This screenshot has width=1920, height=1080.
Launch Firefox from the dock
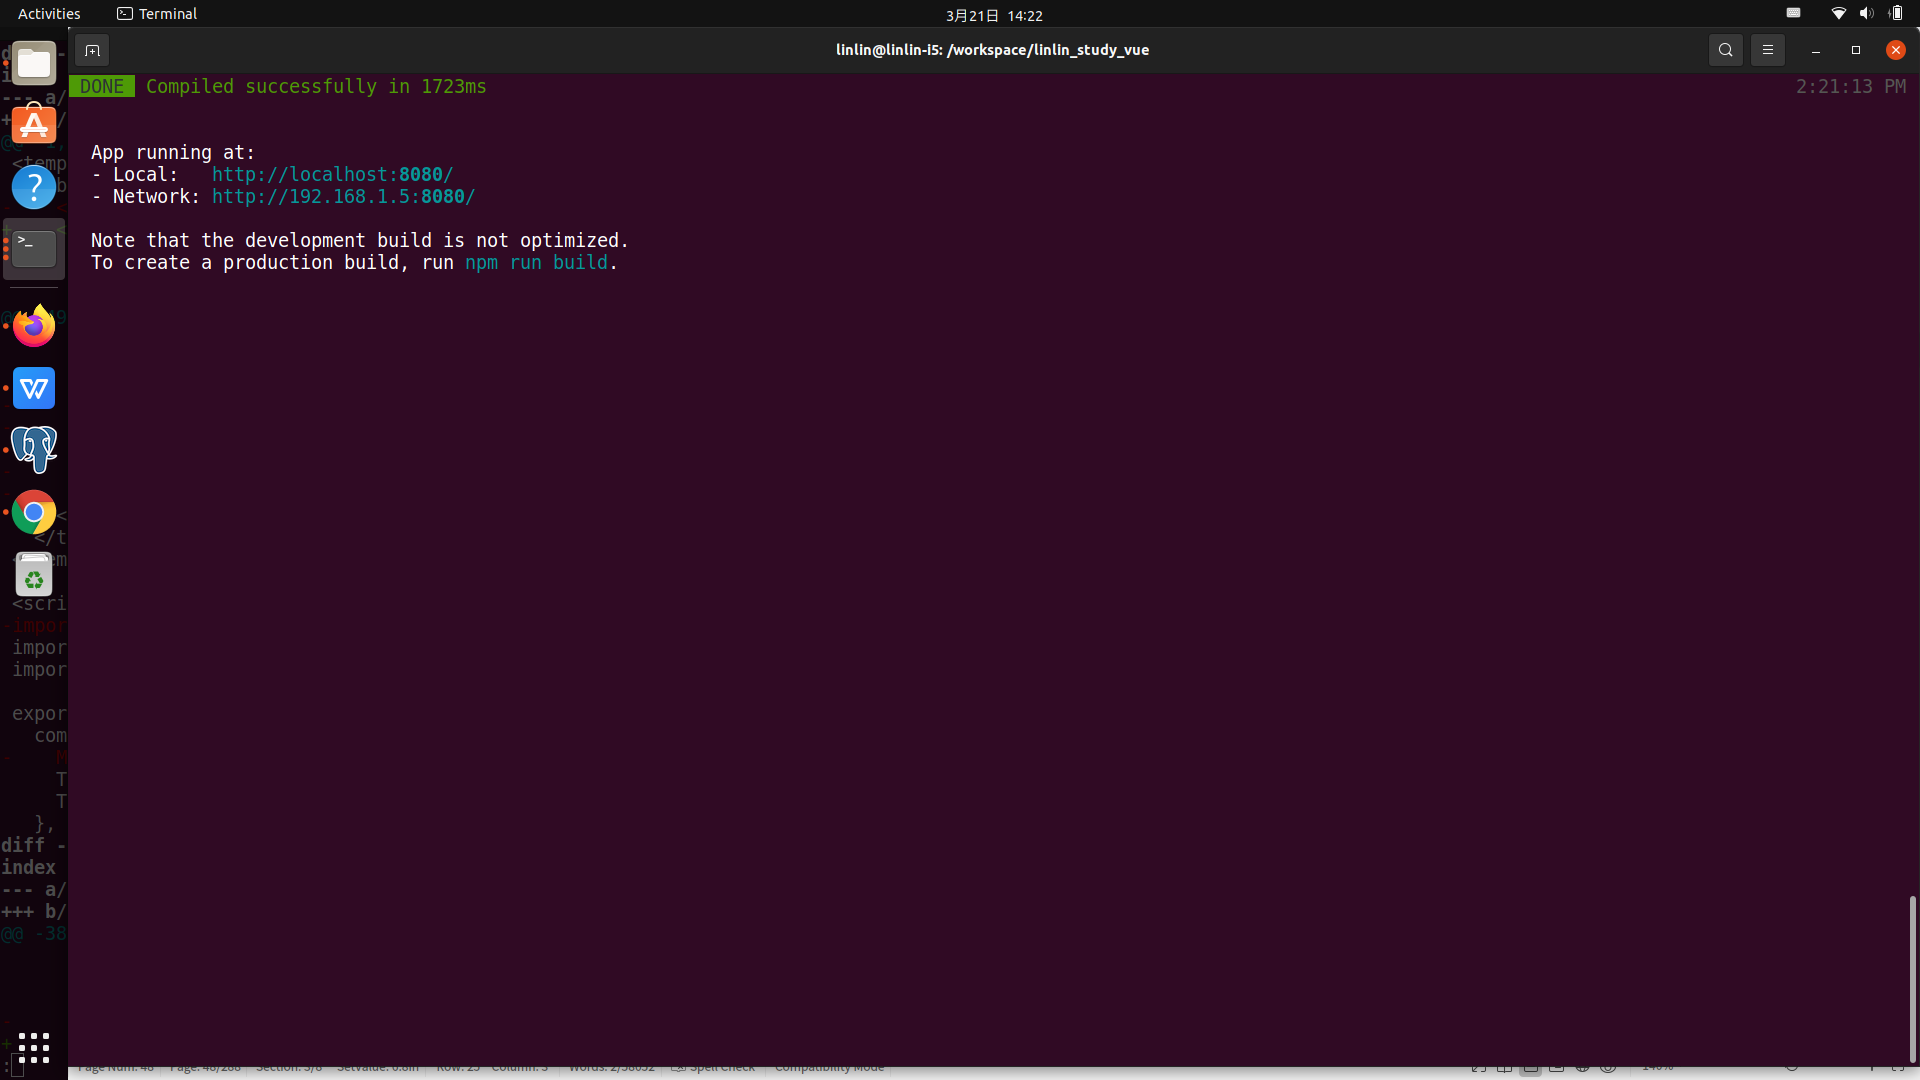[34, 326]
